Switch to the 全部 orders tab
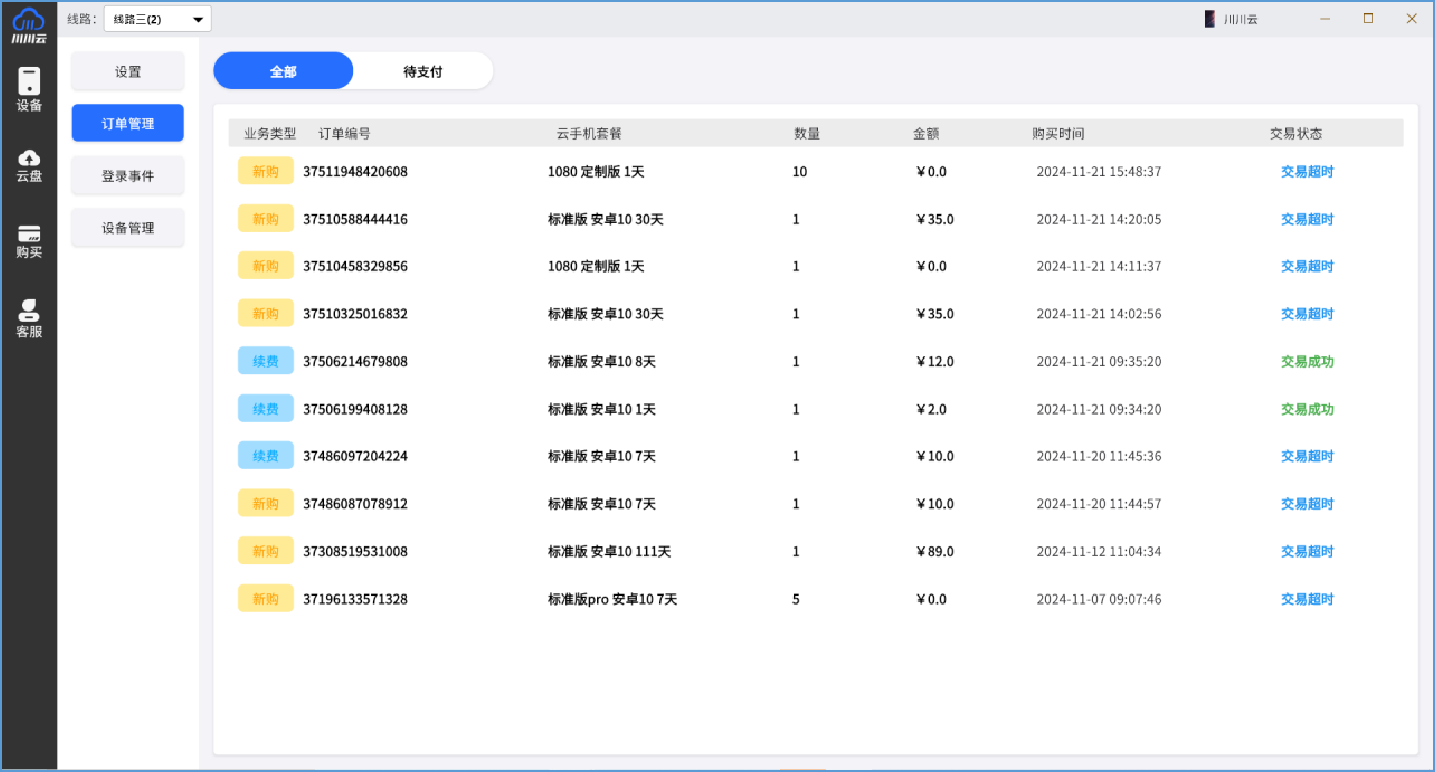 (283, 72)
